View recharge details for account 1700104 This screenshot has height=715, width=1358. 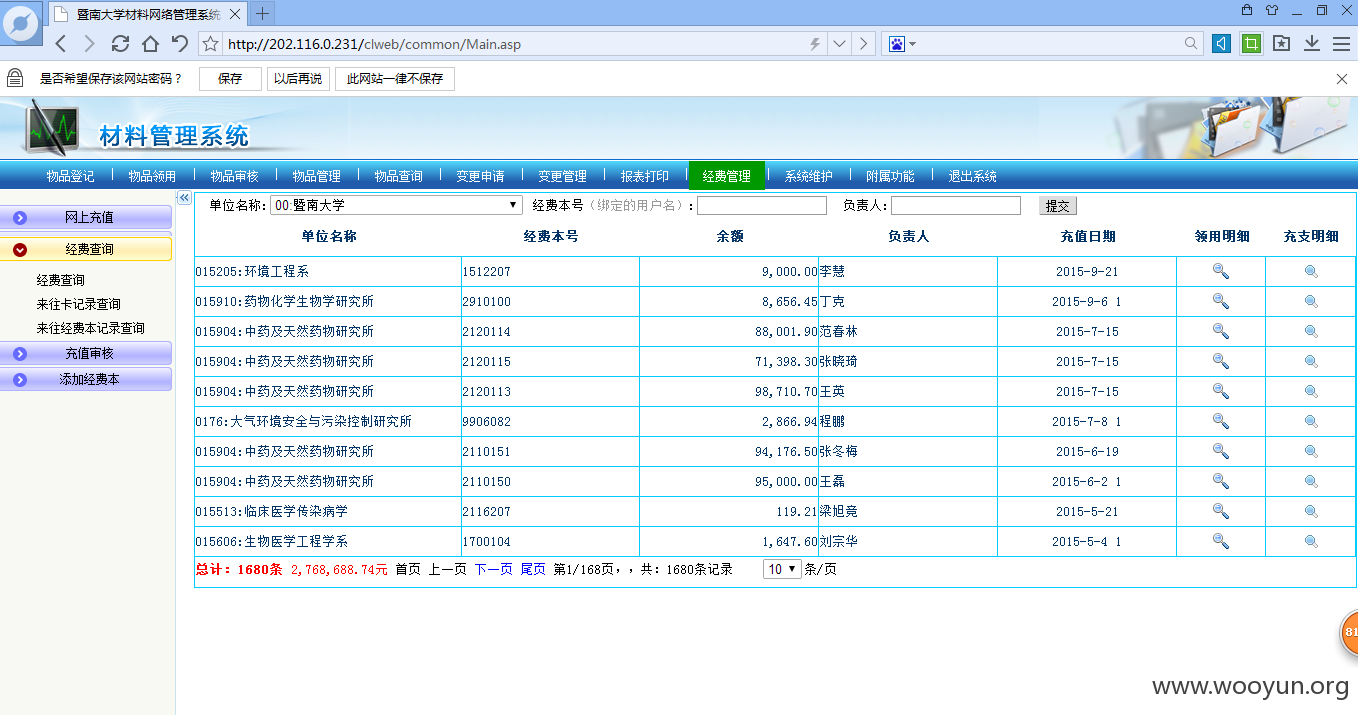[1311, 541]
